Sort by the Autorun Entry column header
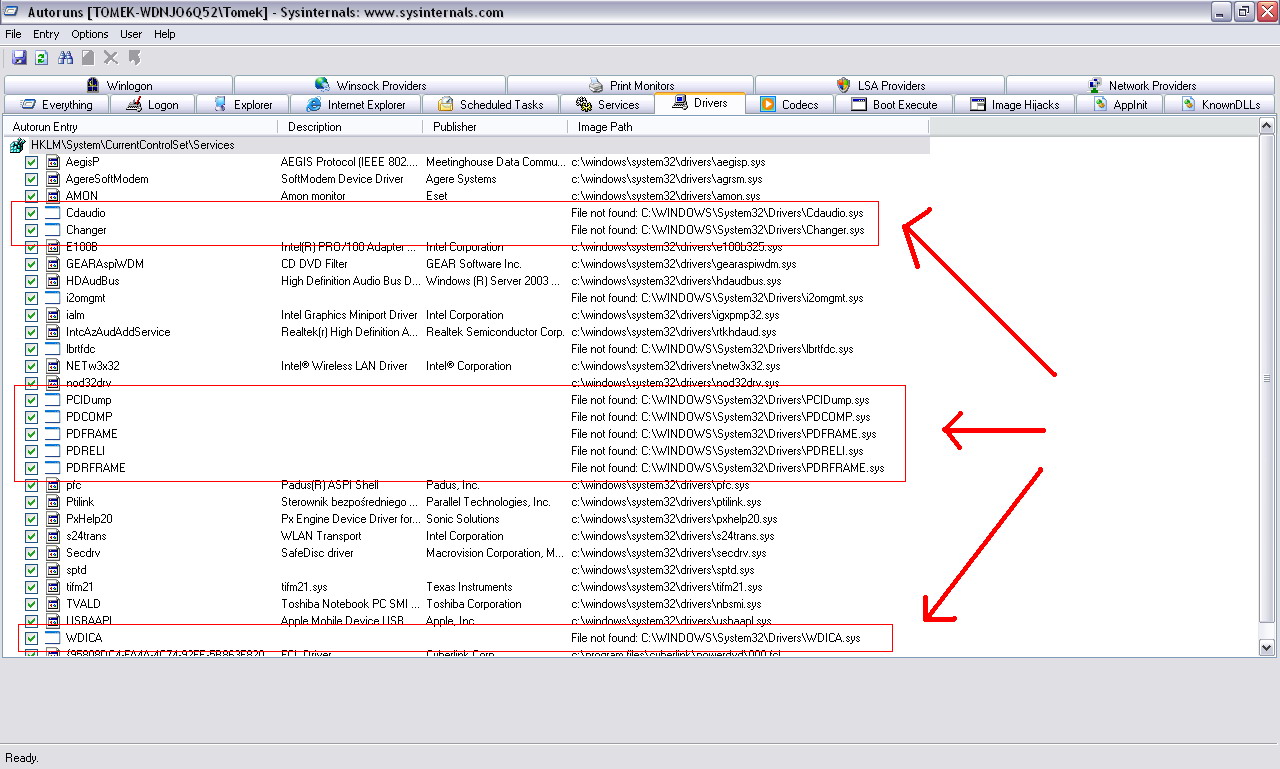Image resolution: width=1280 pixels, height=769 pixels. (x=141, y=127)
